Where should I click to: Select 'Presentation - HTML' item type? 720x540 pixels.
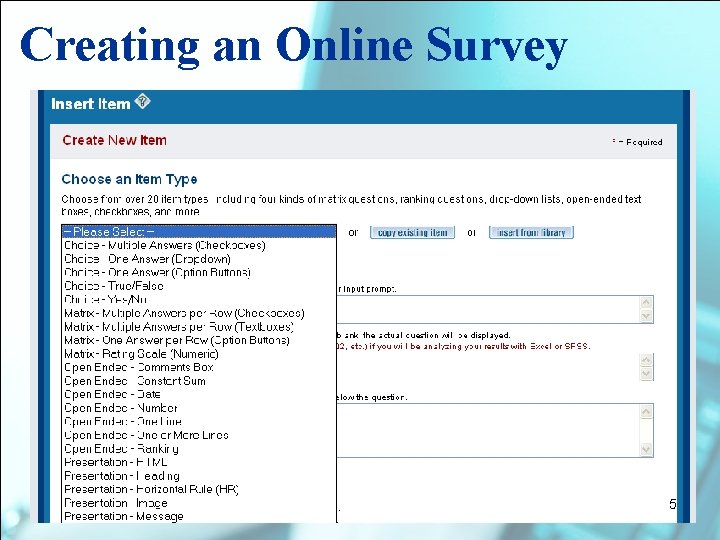click(199, 462)
